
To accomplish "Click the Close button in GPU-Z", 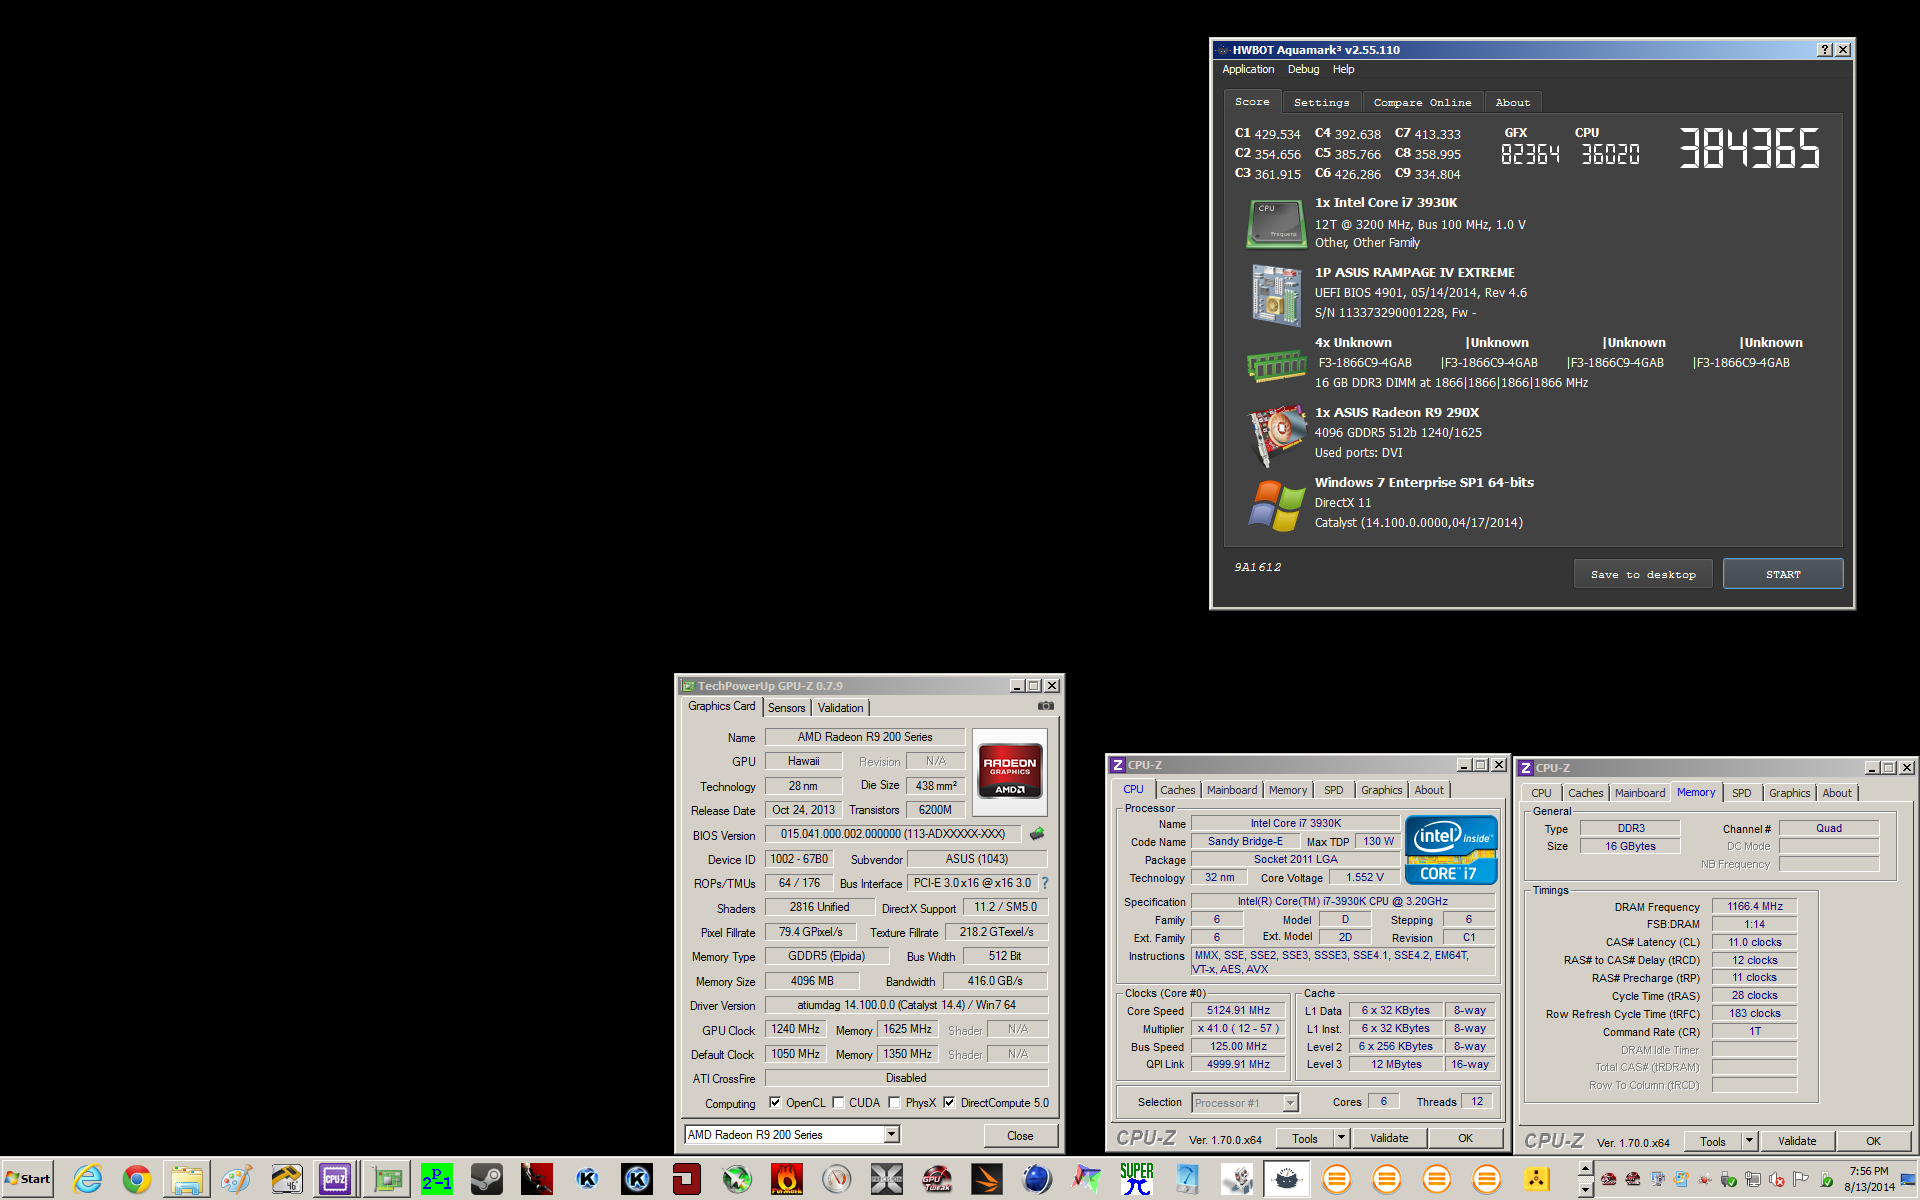I will click(x=1020, y=1135).
